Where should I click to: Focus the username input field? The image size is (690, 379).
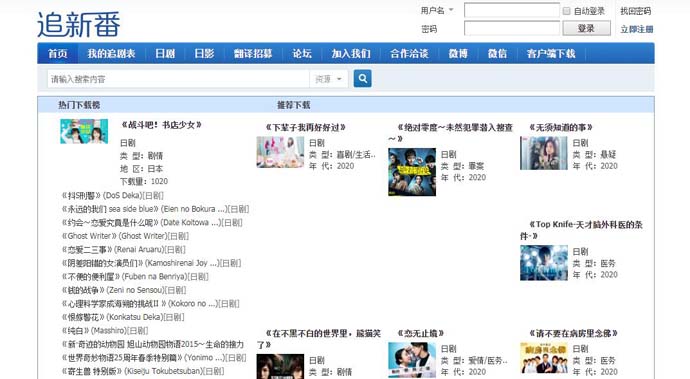coord(512,10)
